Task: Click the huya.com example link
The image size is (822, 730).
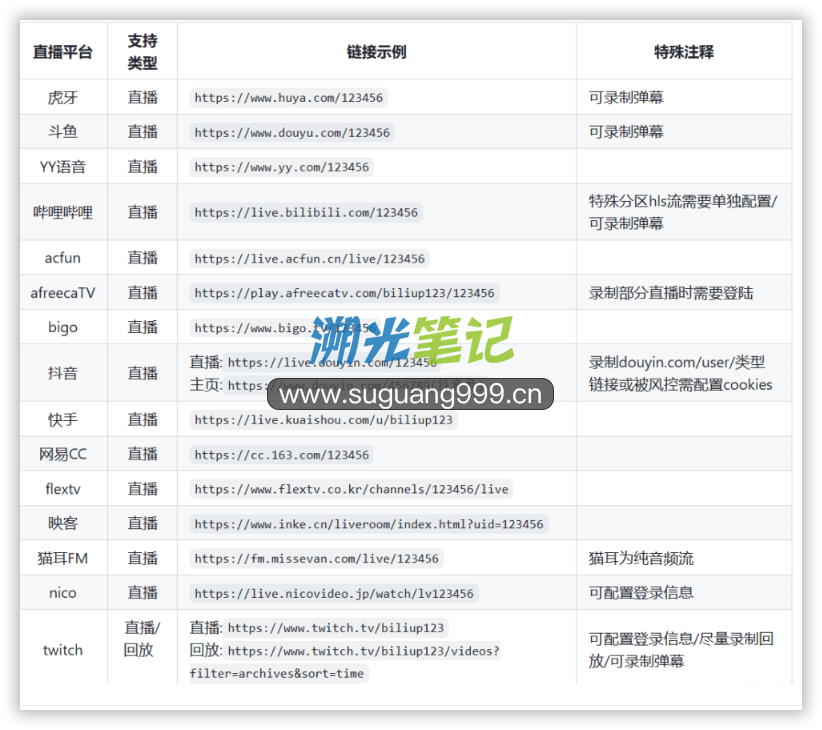Action: (x=288, y=98)
